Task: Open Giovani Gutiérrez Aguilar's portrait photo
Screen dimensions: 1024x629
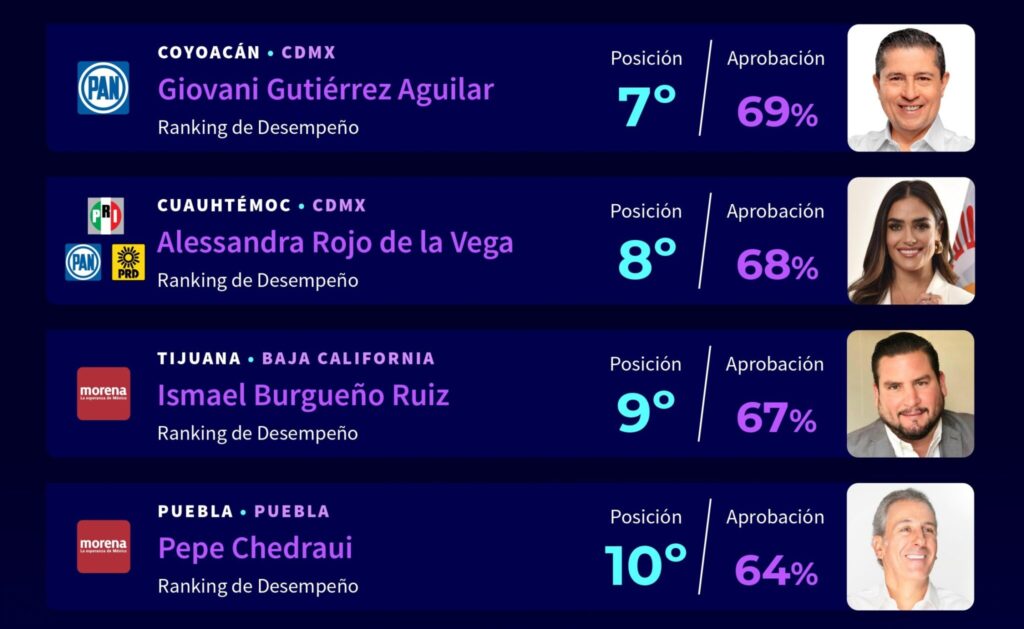Action: point(910,88)
